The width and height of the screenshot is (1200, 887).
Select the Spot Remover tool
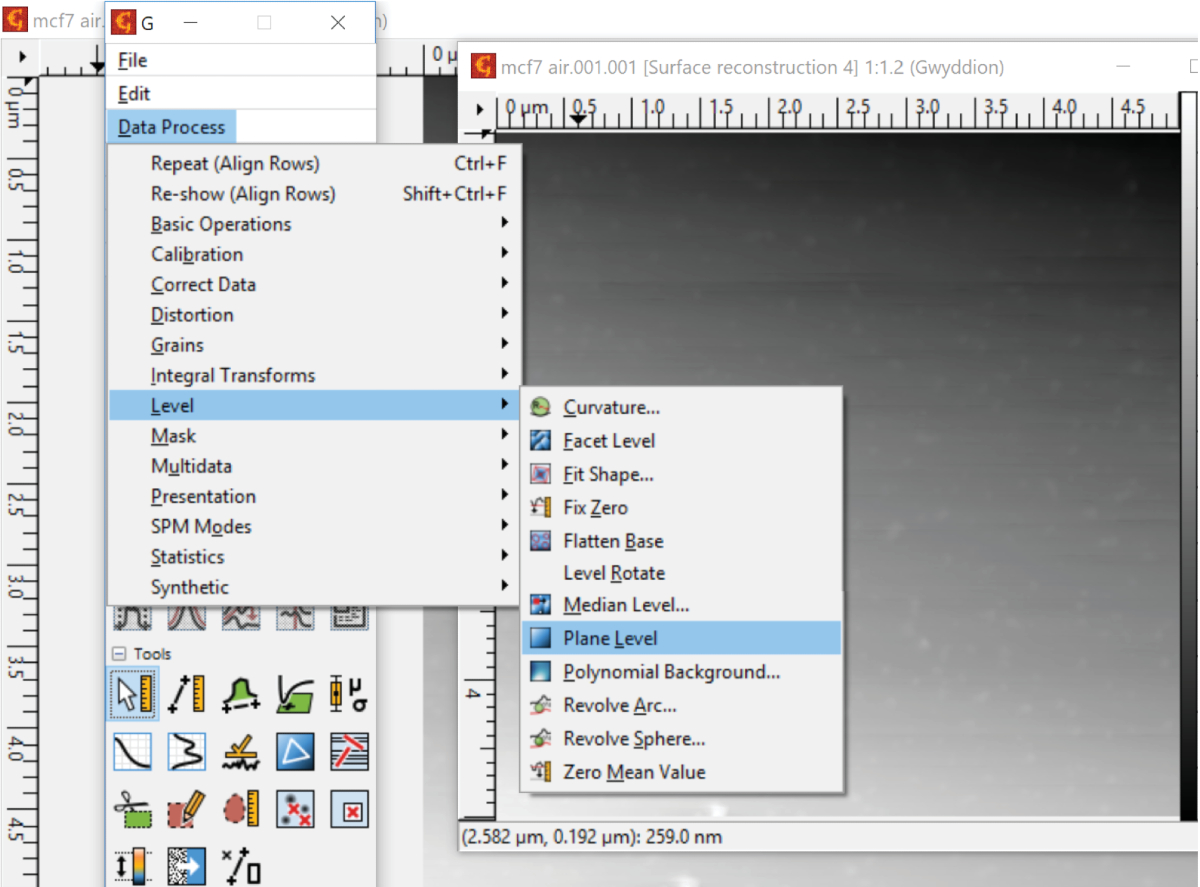(x=349, y=809)
